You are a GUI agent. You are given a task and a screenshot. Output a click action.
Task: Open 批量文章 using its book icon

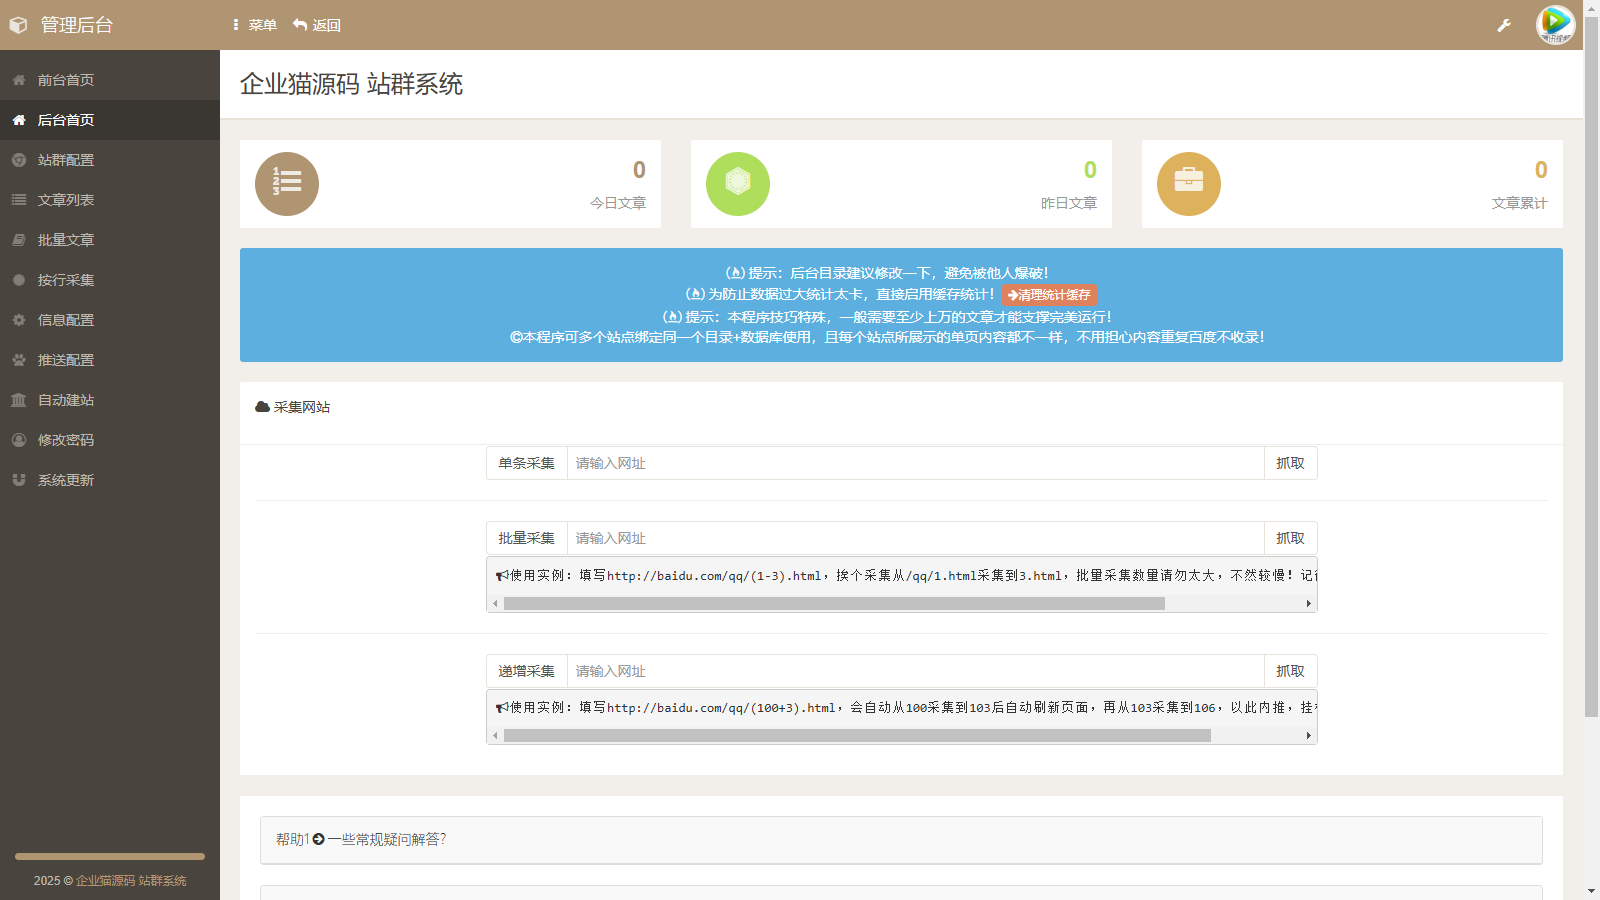pos(18,240)
